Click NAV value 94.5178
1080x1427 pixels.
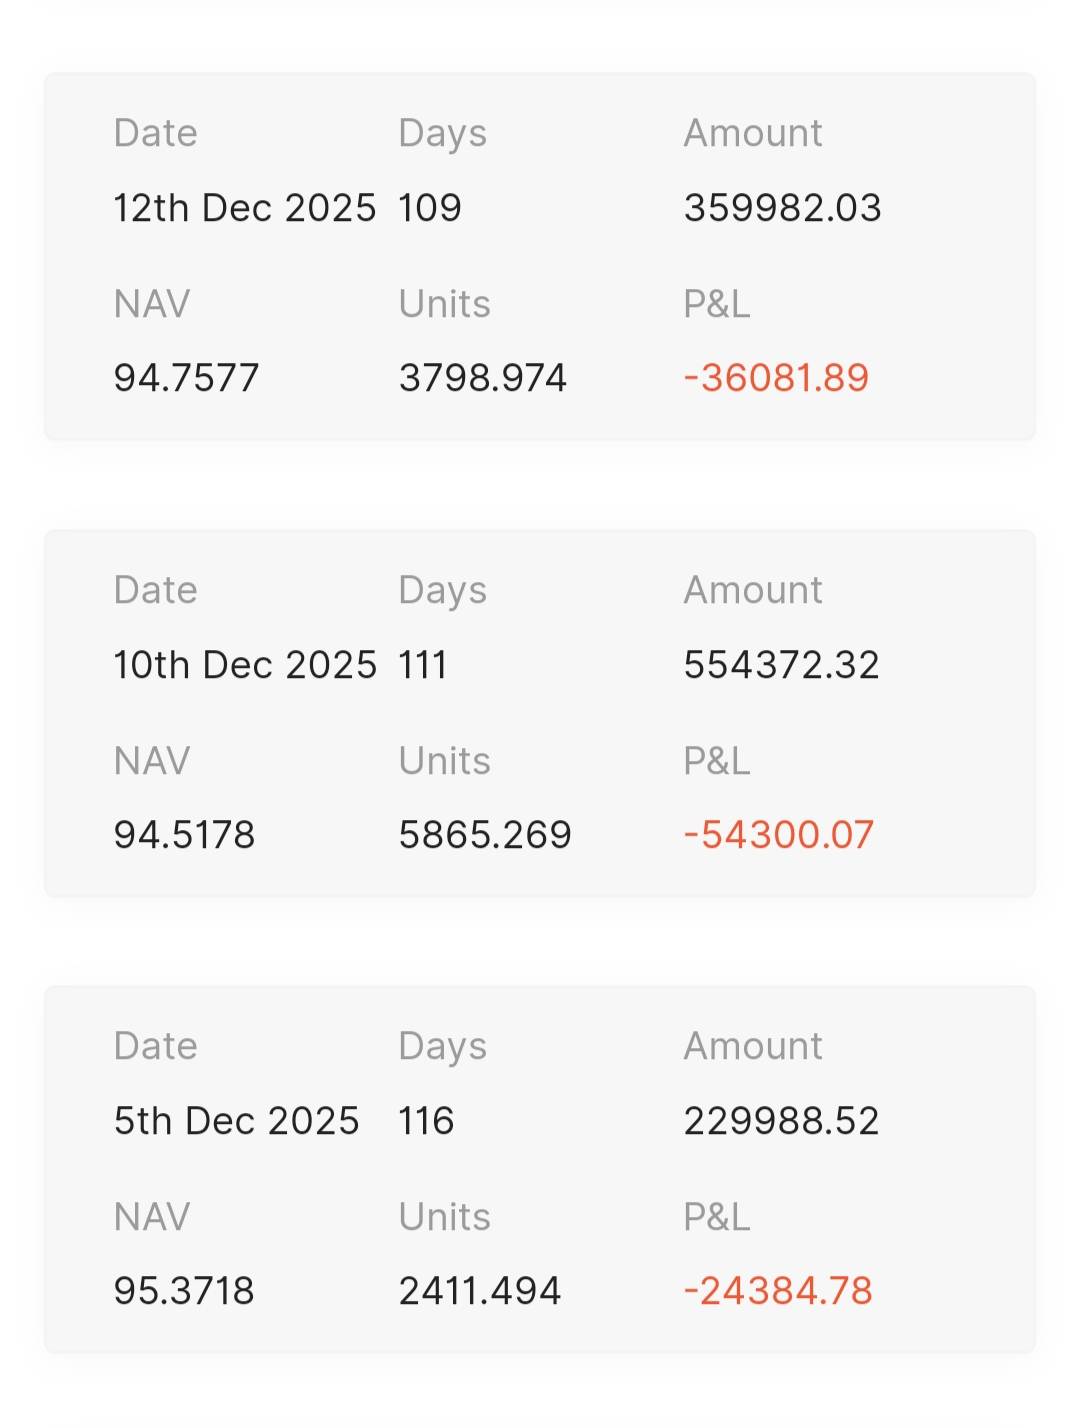click(184, 835)
